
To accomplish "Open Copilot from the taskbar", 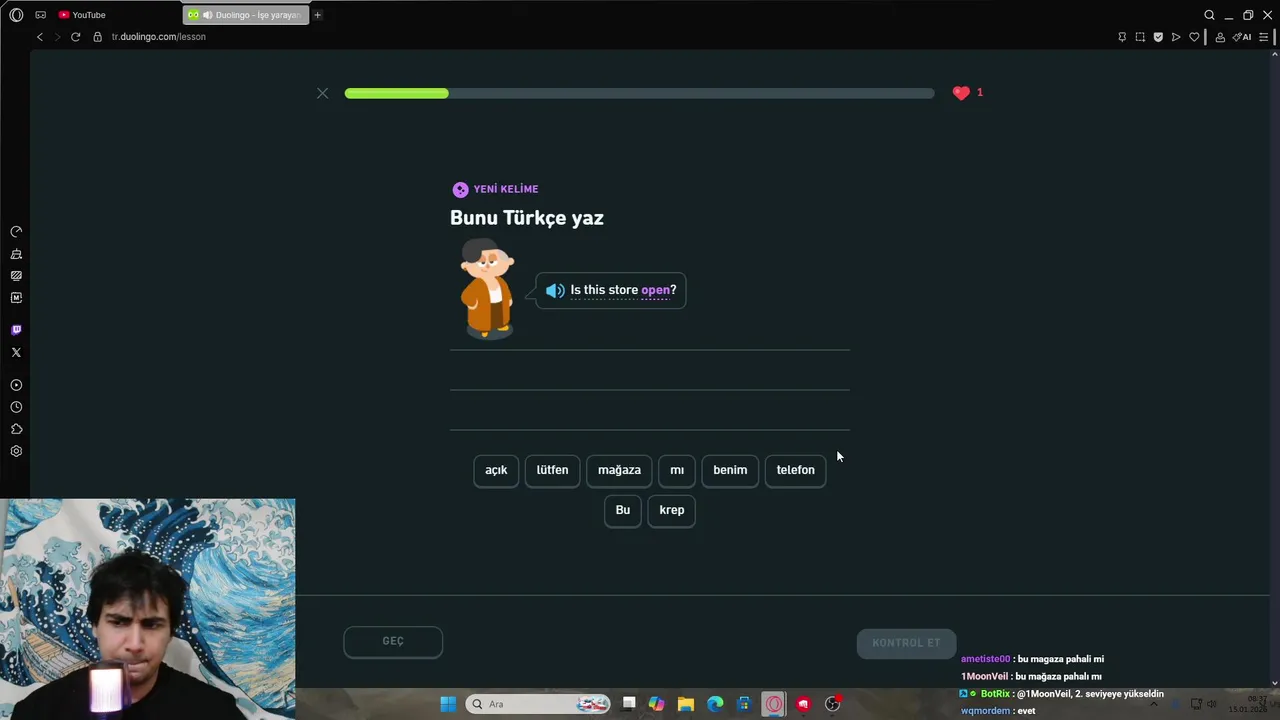I will tap(656, 704).
